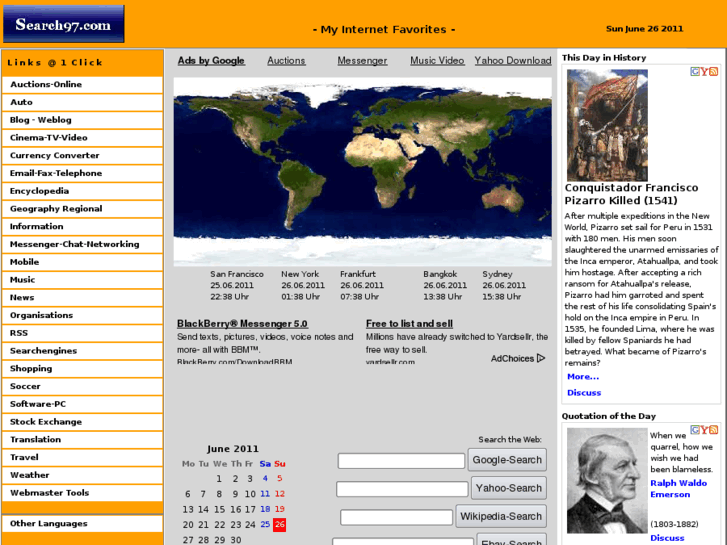Open Webmaster Tools in sidebar
Viewport: 727px width, 545px height.
coord(83,493)
